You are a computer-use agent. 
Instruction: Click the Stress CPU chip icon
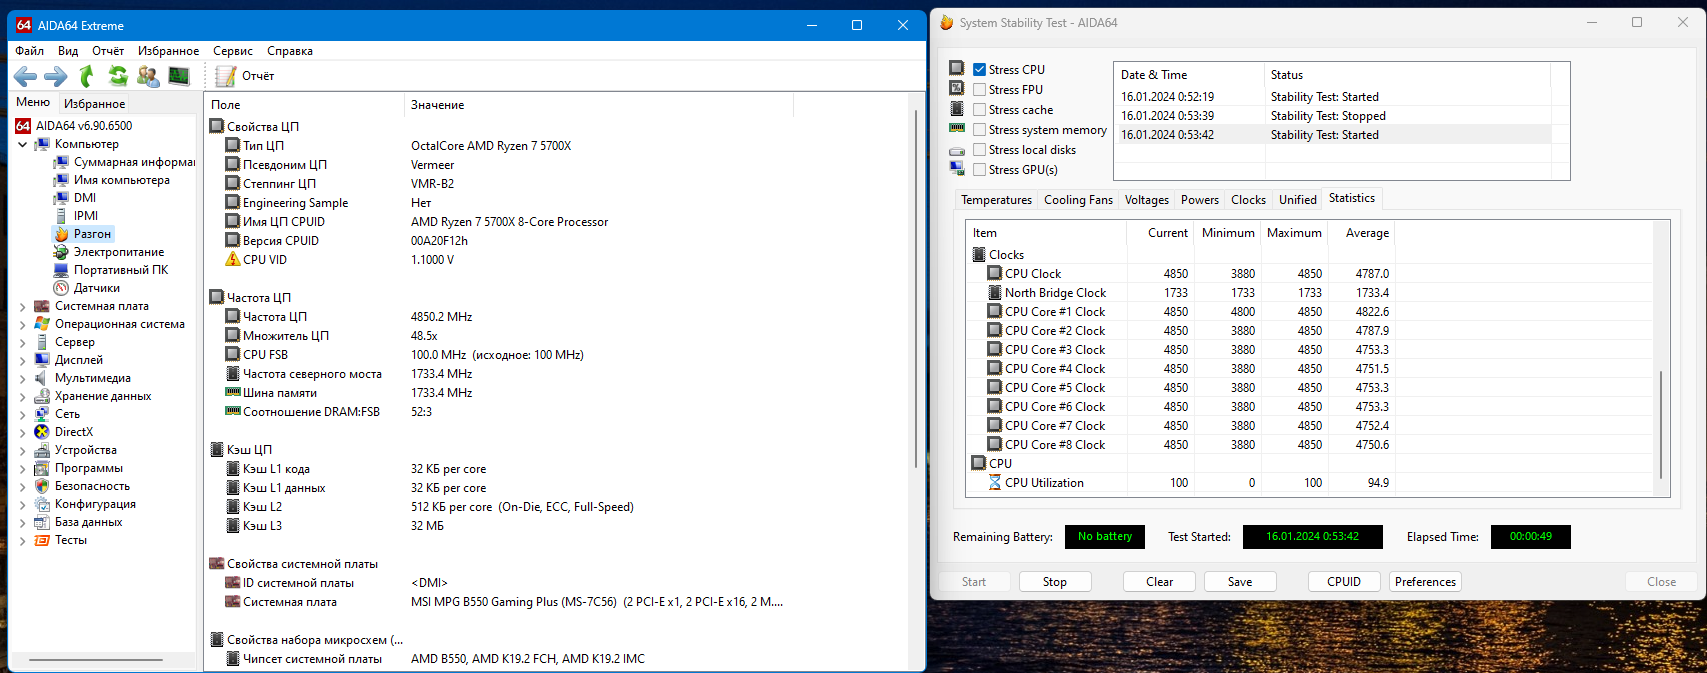coord(957,69)
